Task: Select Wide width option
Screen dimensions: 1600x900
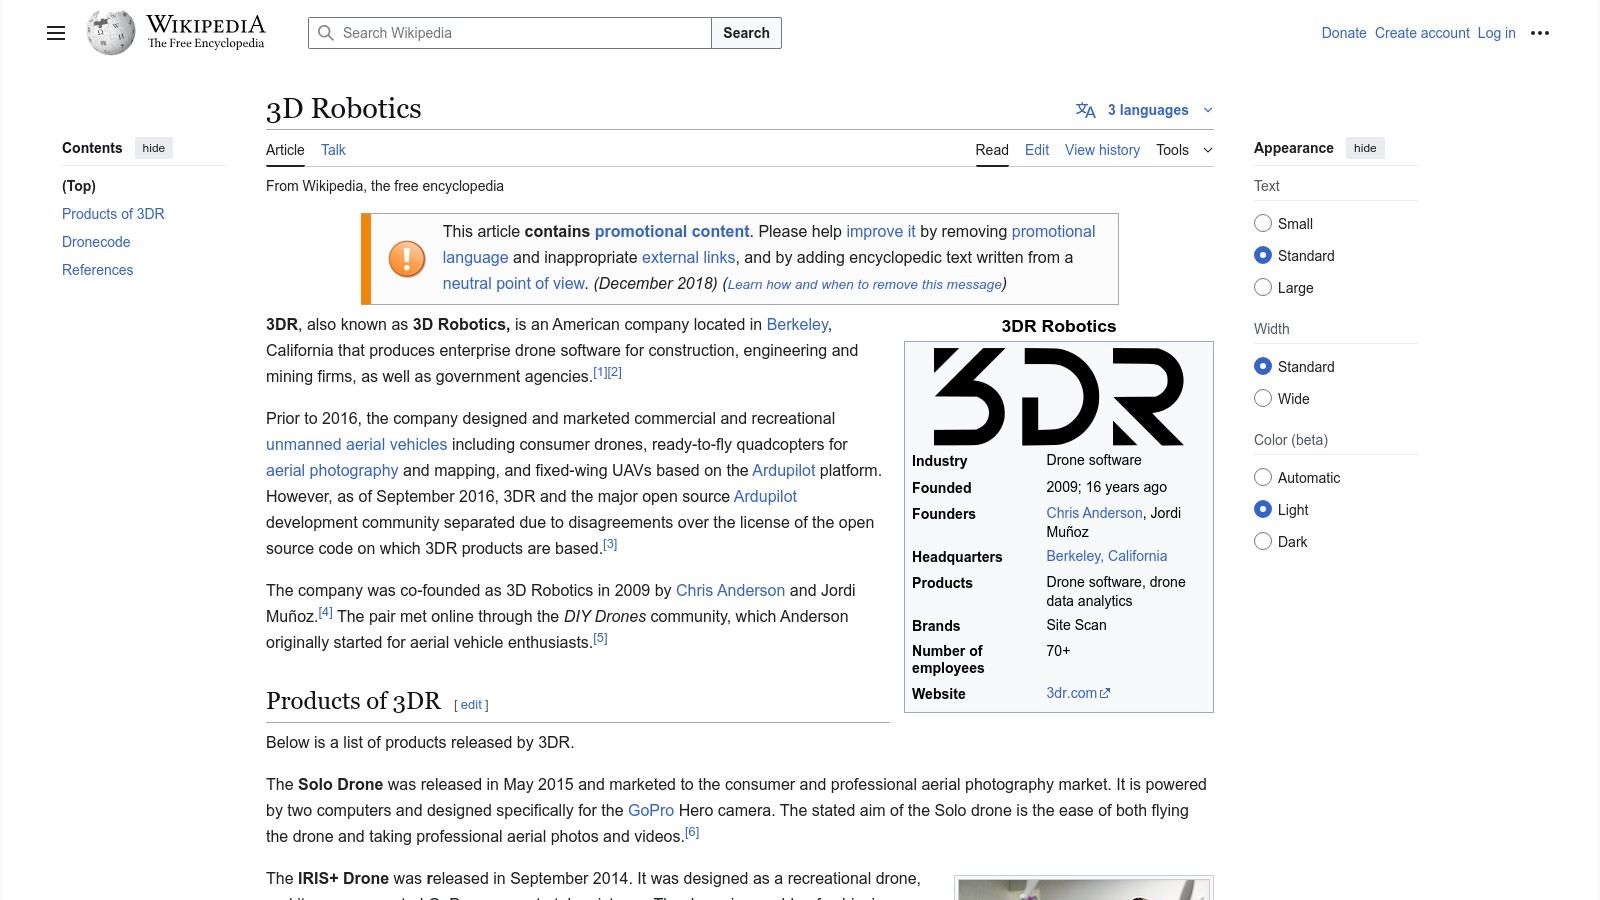Action: click(1263, 398)
